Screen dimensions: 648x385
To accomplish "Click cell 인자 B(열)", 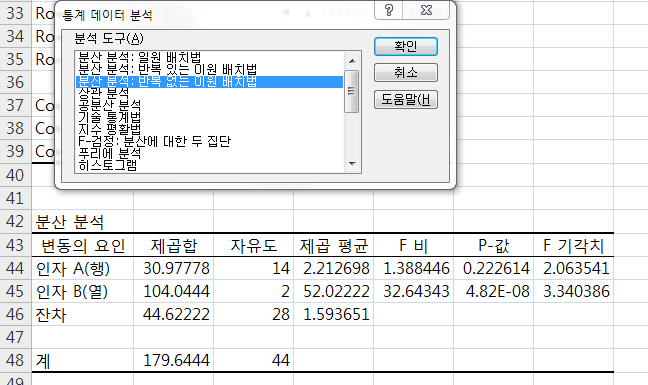I will pyautogui.click(x=83, y=292).
